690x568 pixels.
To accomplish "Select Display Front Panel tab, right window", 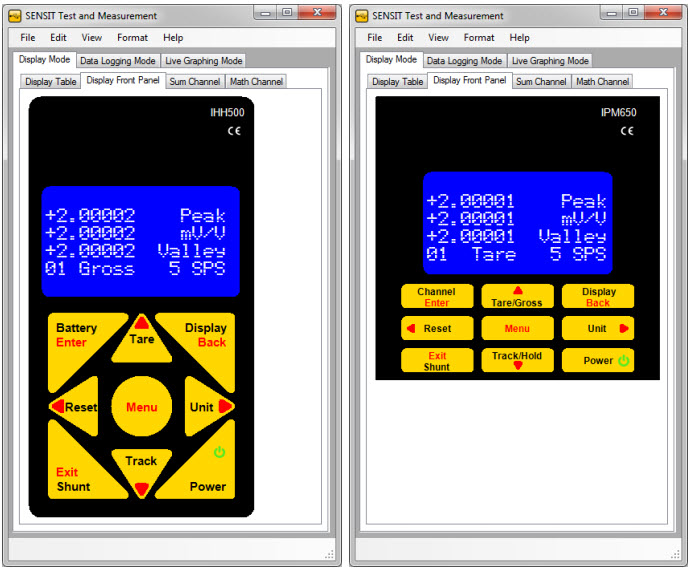I will [470, 81].
